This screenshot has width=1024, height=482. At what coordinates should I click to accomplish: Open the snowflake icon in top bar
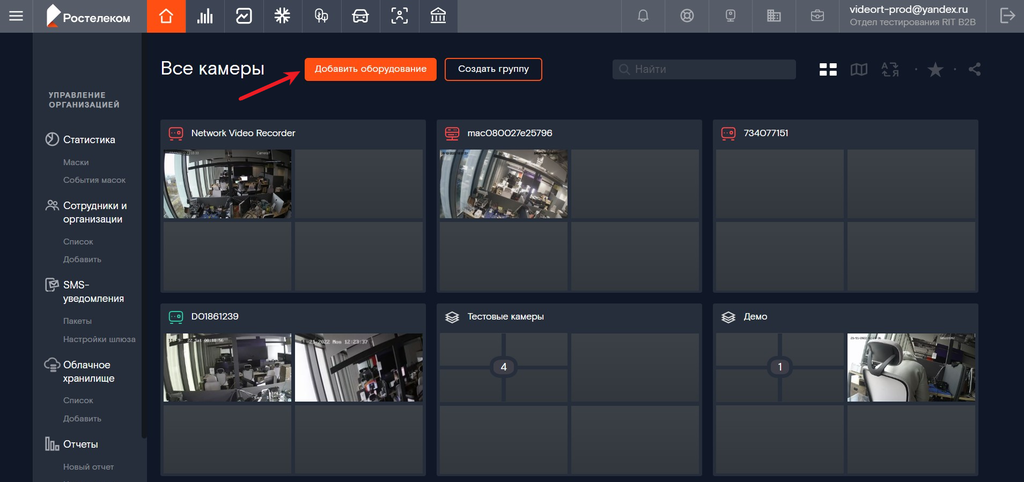[x=282, y=16]
